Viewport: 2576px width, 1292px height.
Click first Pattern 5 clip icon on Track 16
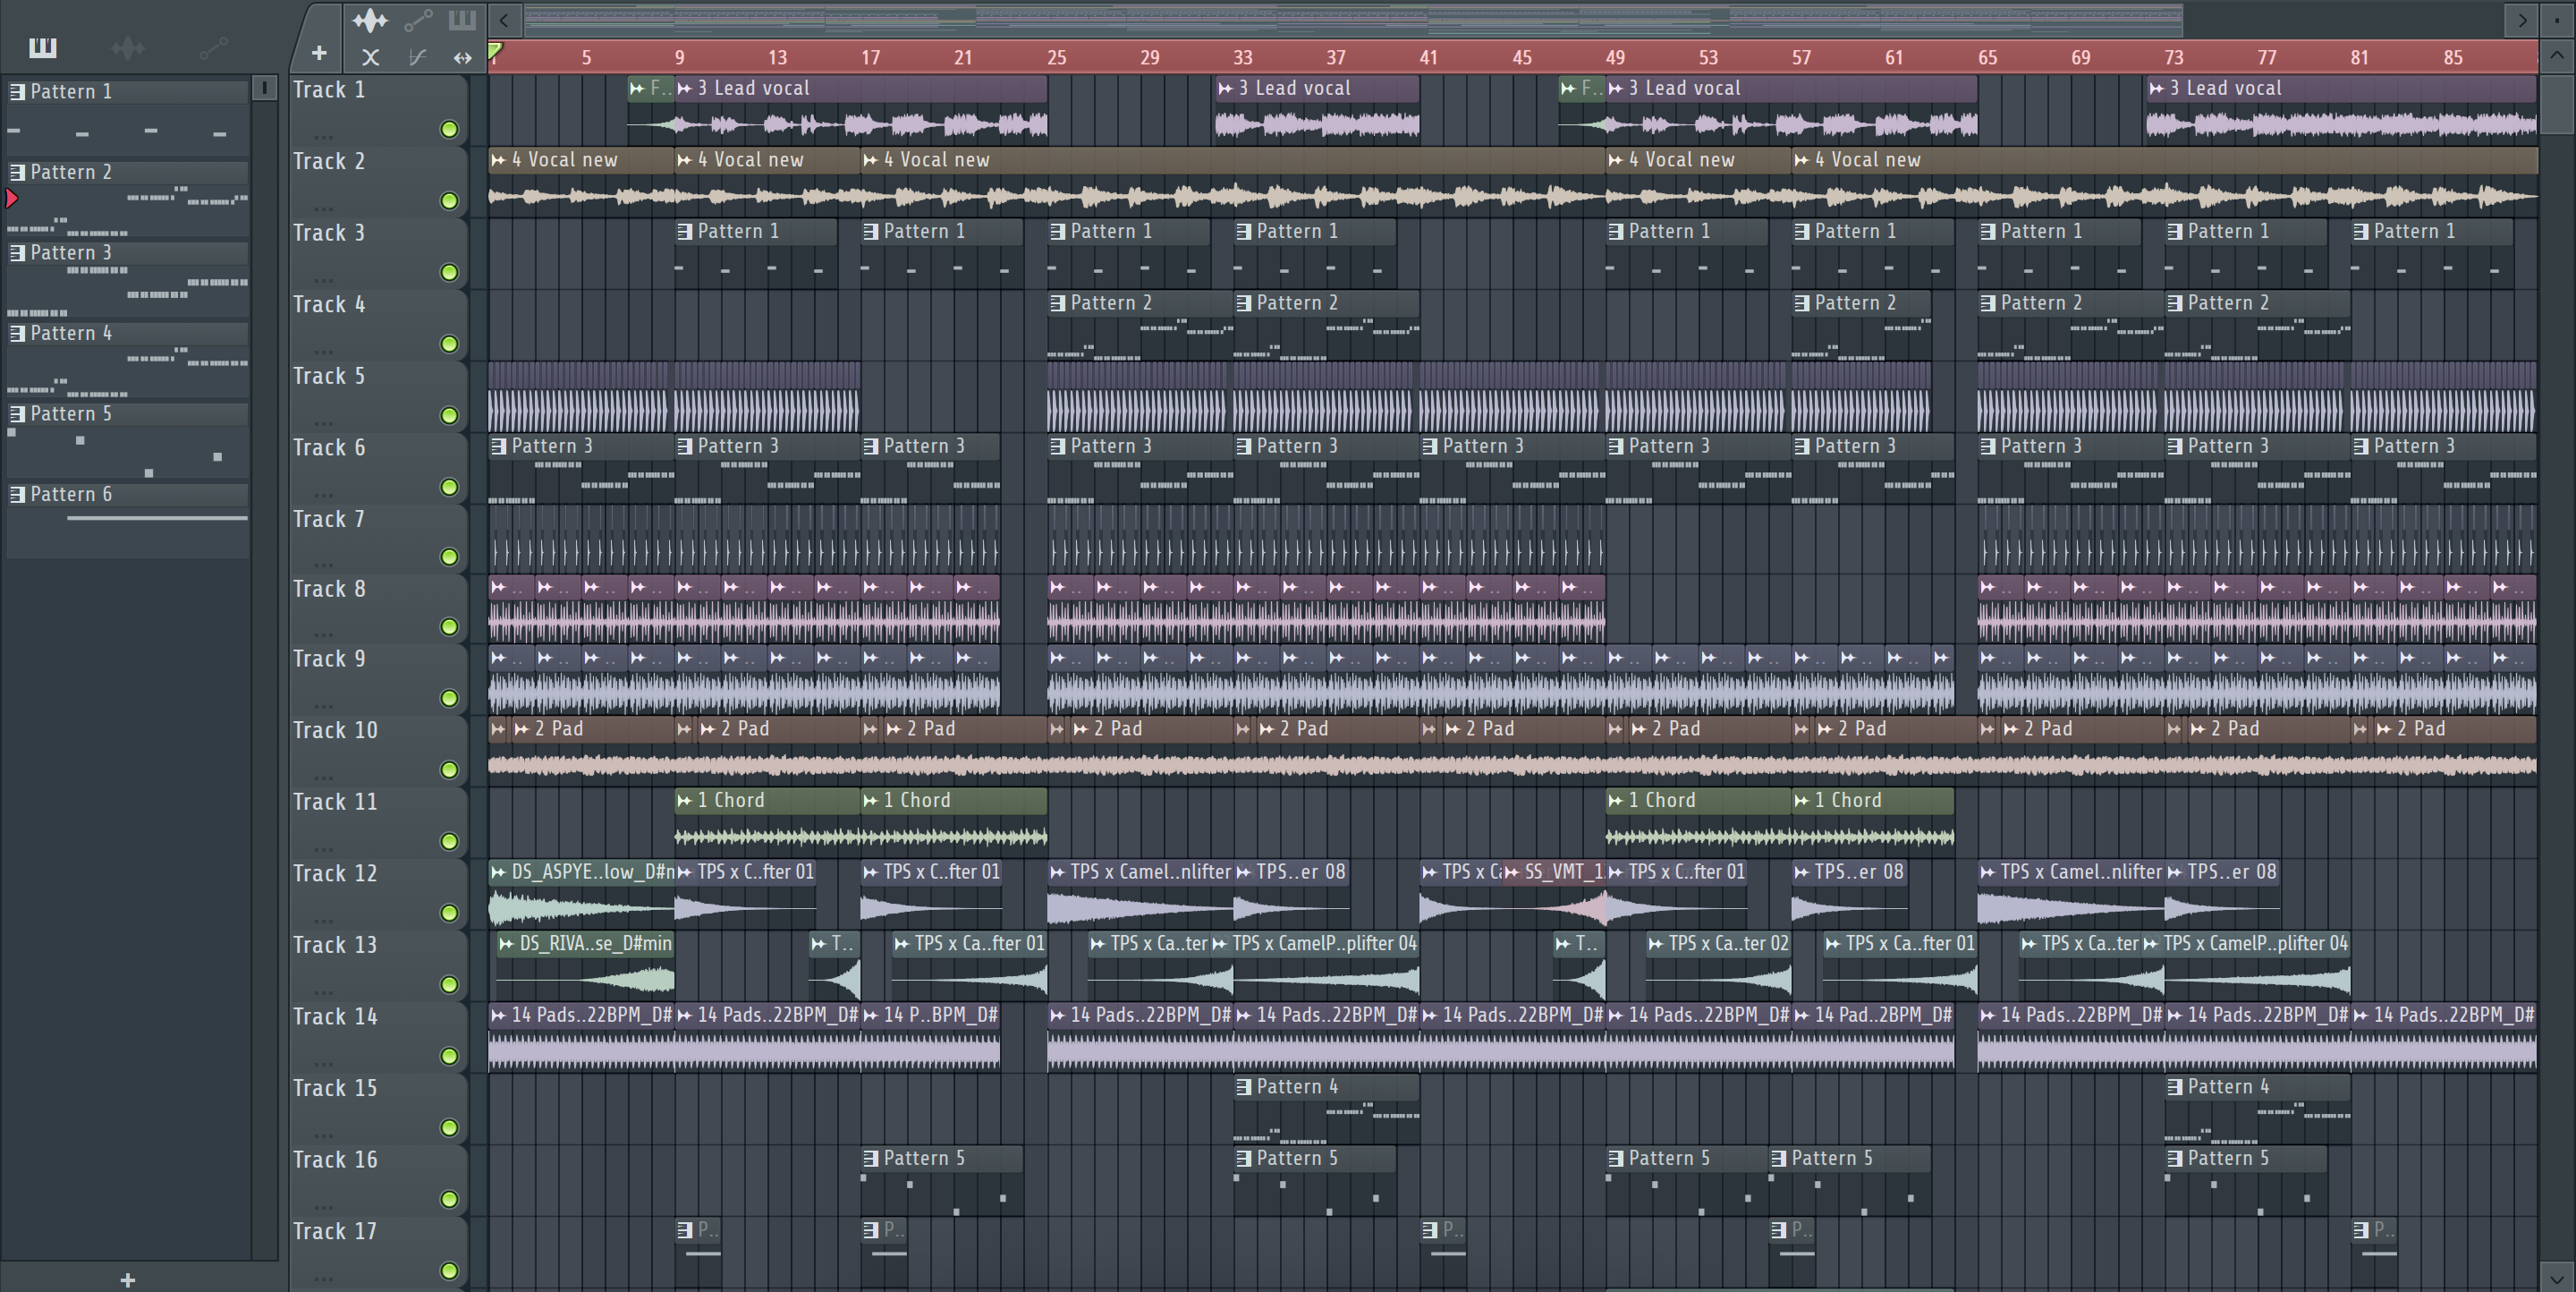(x=871, y=1158)
